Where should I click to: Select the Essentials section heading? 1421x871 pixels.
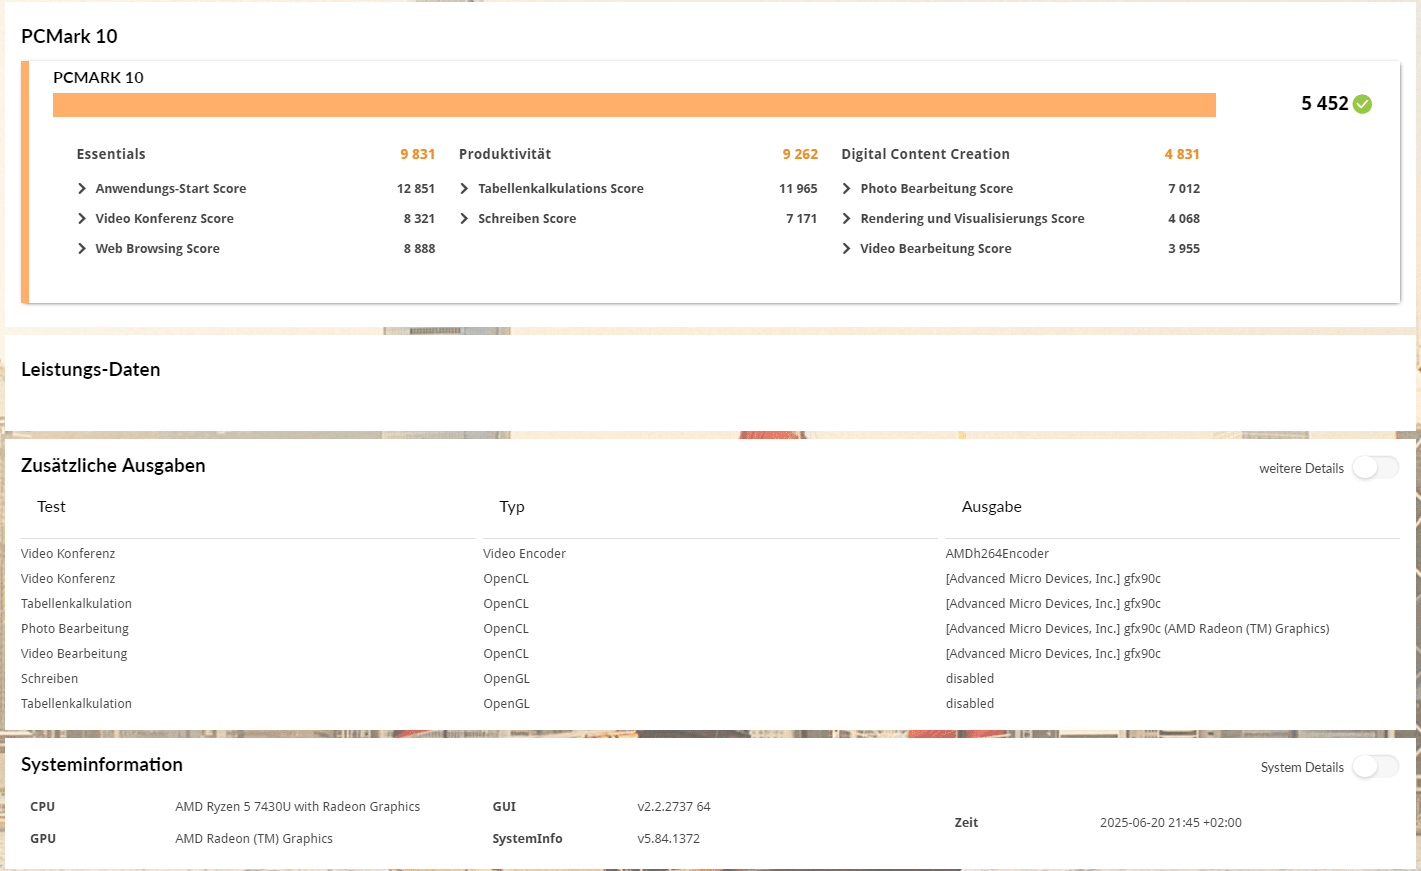coord(111,154)
